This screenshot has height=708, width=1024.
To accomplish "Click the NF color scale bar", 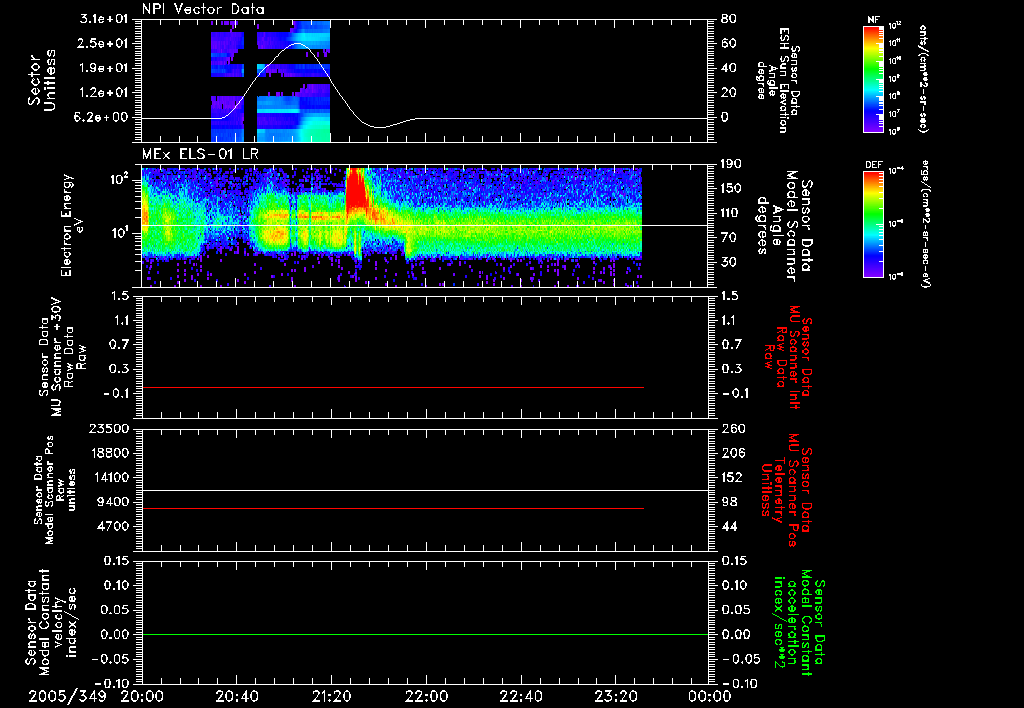I will (x=873, y=78).
